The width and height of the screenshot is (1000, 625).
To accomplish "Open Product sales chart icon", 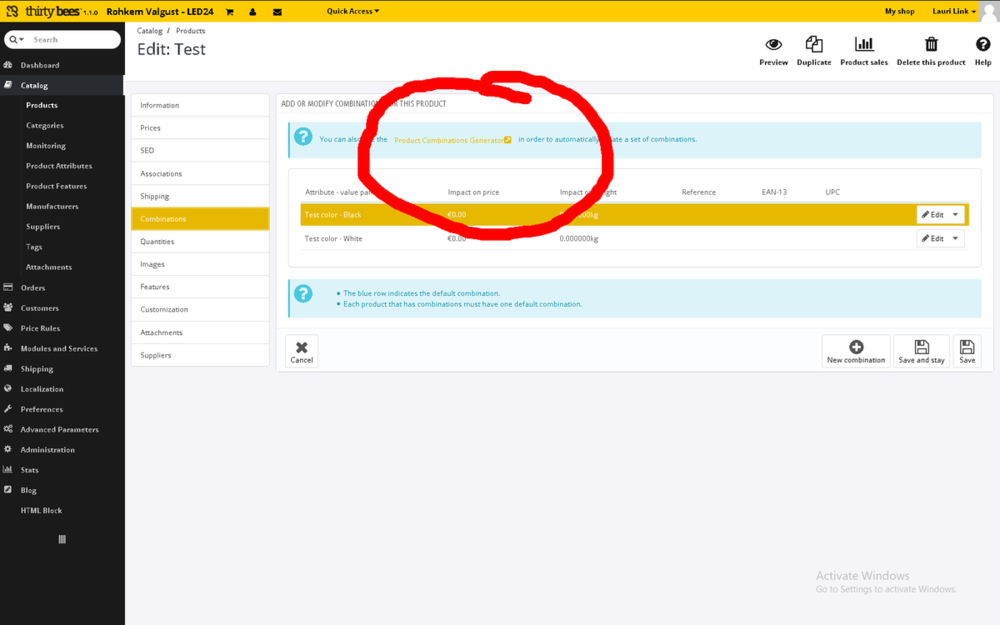I will 864,45.
